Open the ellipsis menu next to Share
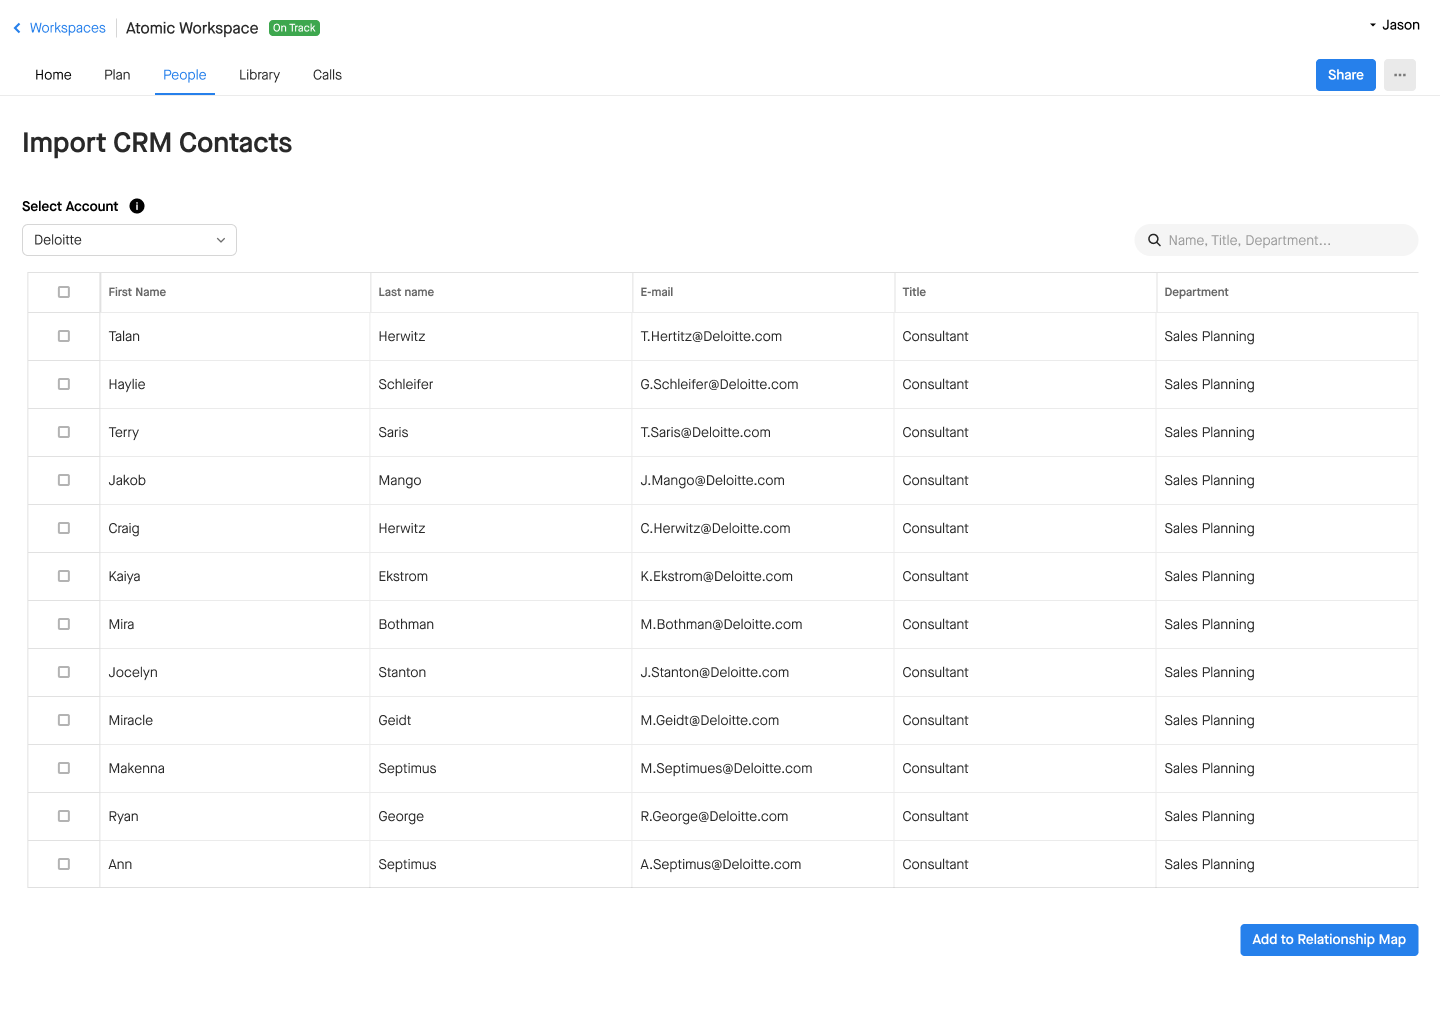1440x1024 pixels. pos(1400,75)
